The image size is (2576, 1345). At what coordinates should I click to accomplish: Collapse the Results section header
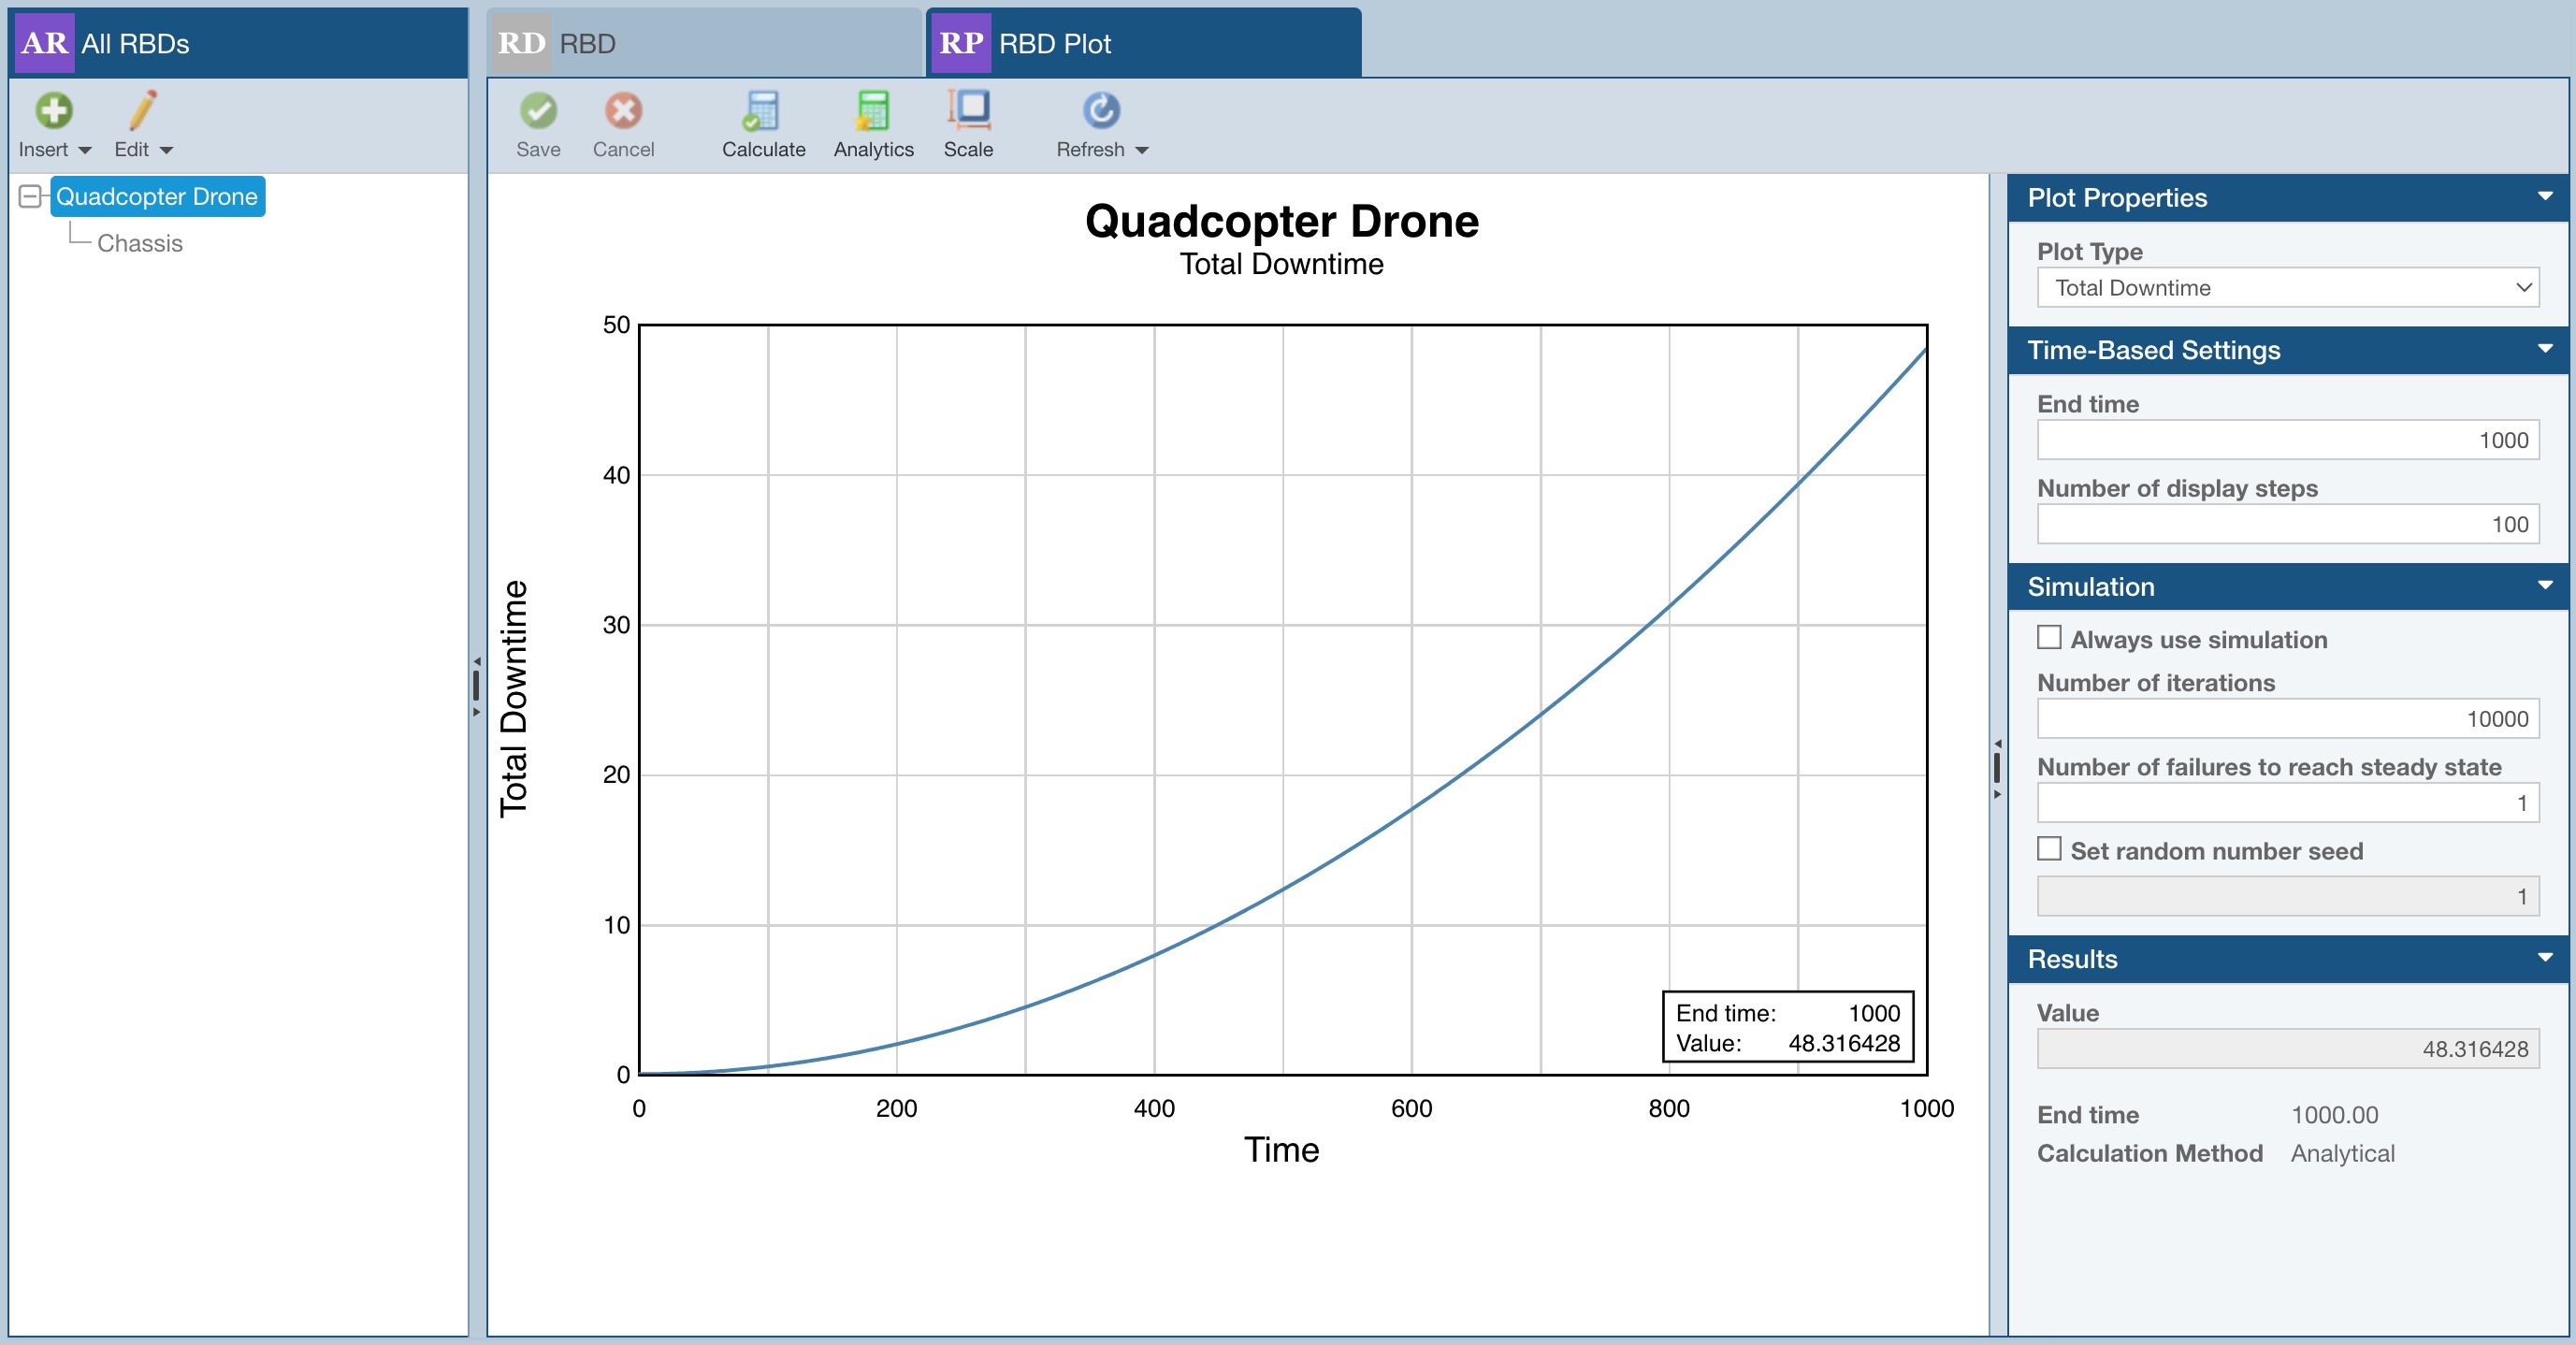[x=2545, y=958]
